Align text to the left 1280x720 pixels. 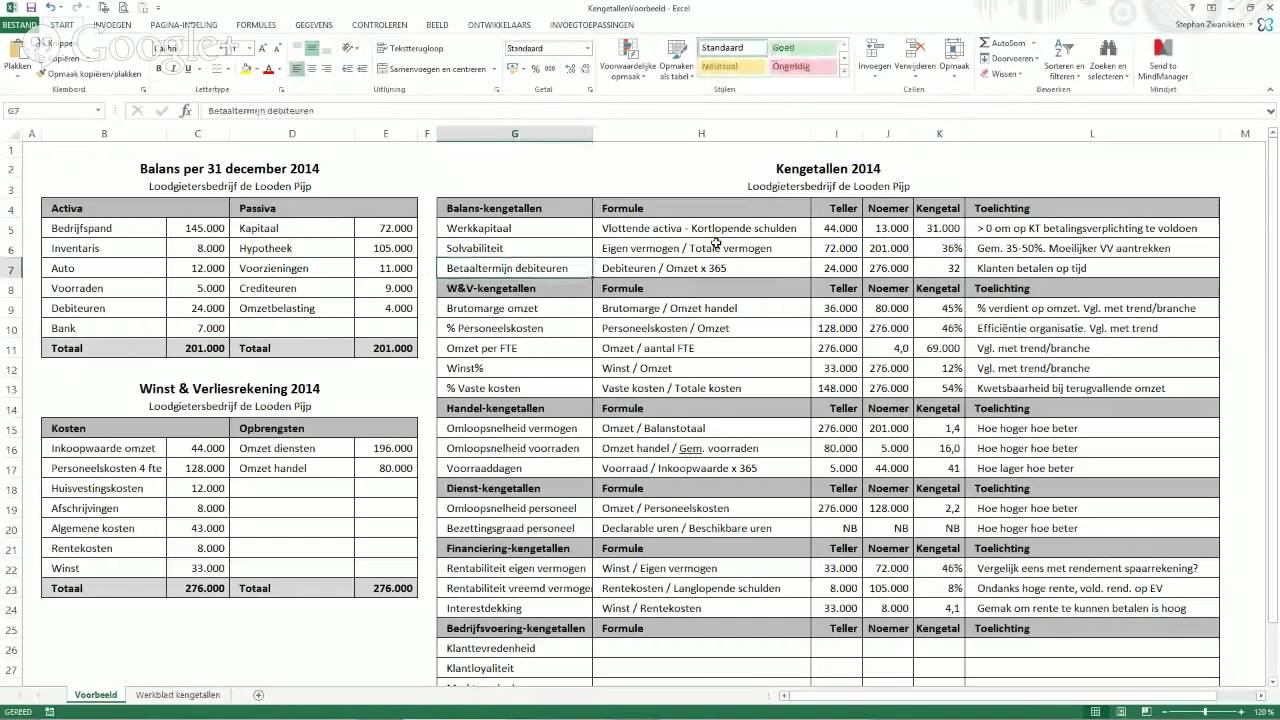[297, 69]
